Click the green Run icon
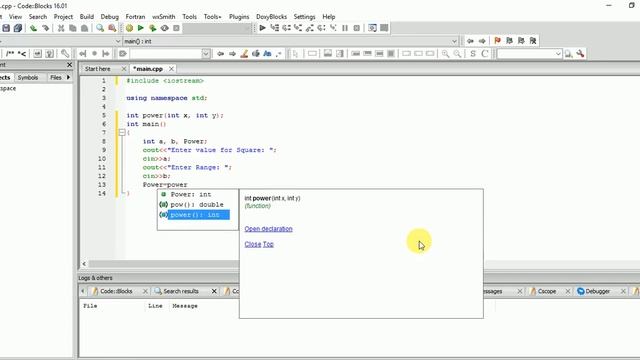The height and width of the screenshot is (360, 640). (x=141, y=28)
